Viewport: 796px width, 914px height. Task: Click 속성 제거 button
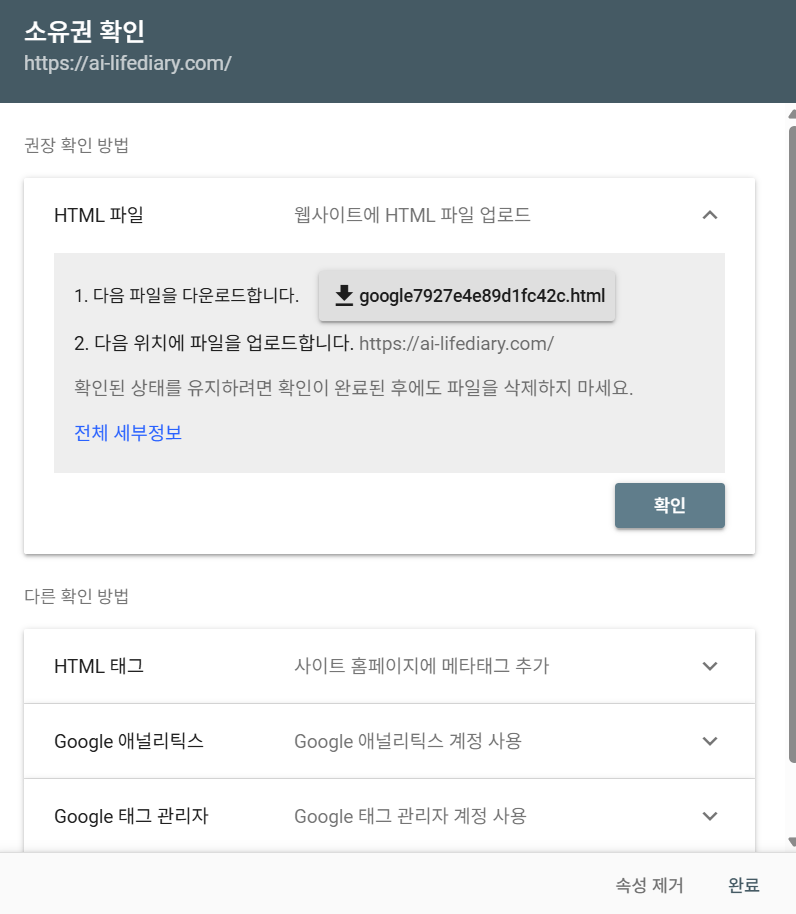[649, 885]
